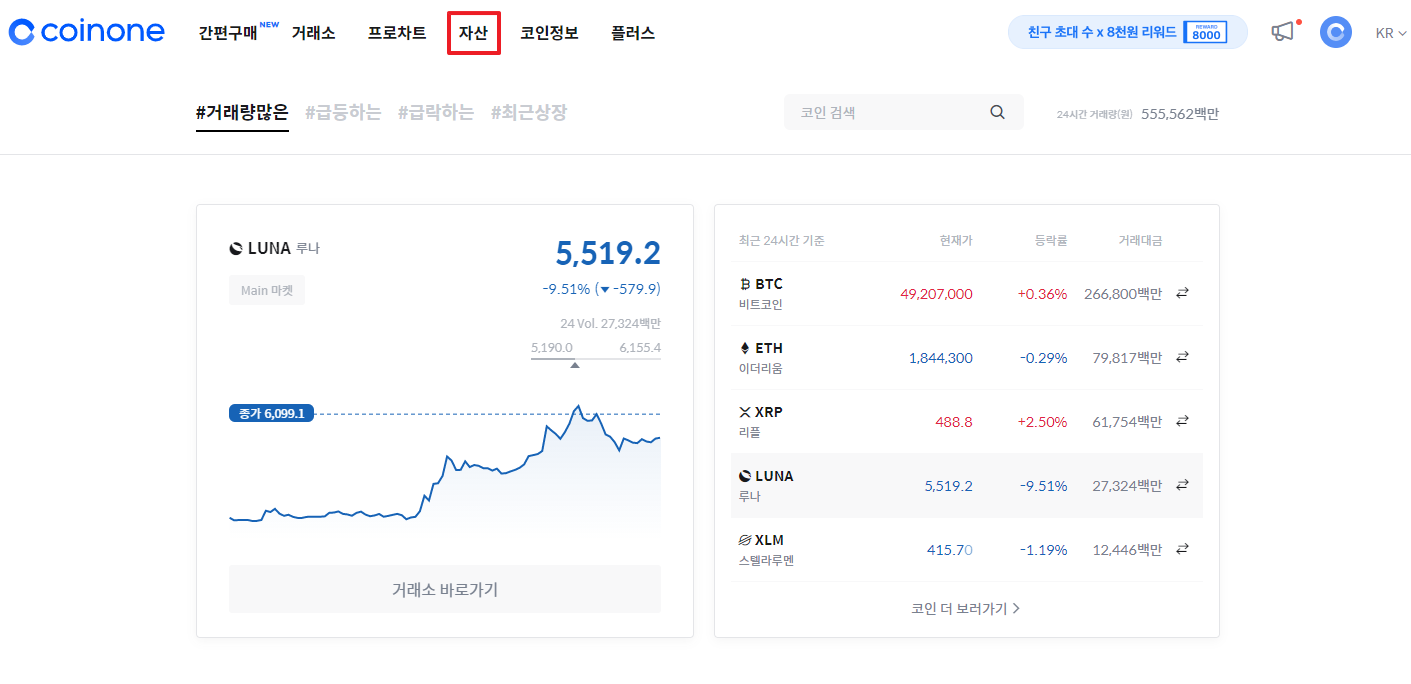Screen dimensions: 1411x684
Task: Click the search magnifier icon
Action: (x=997, y=112)
